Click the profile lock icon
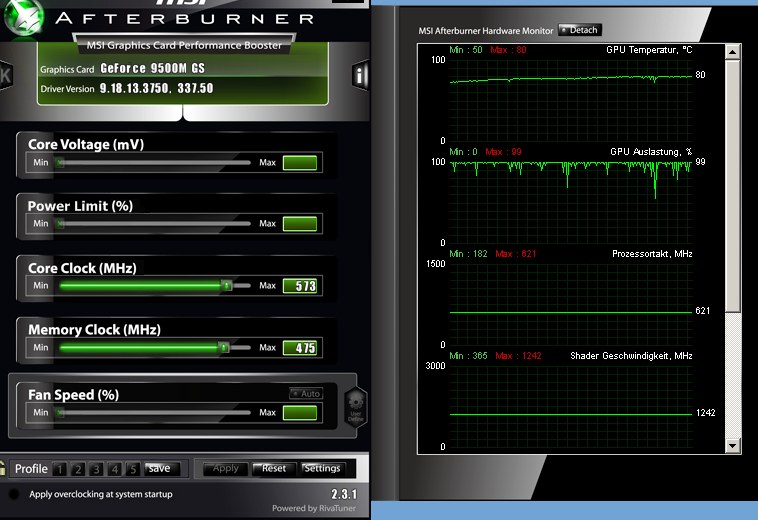This screenshot has width=758, height=520. tap(2, 468)
